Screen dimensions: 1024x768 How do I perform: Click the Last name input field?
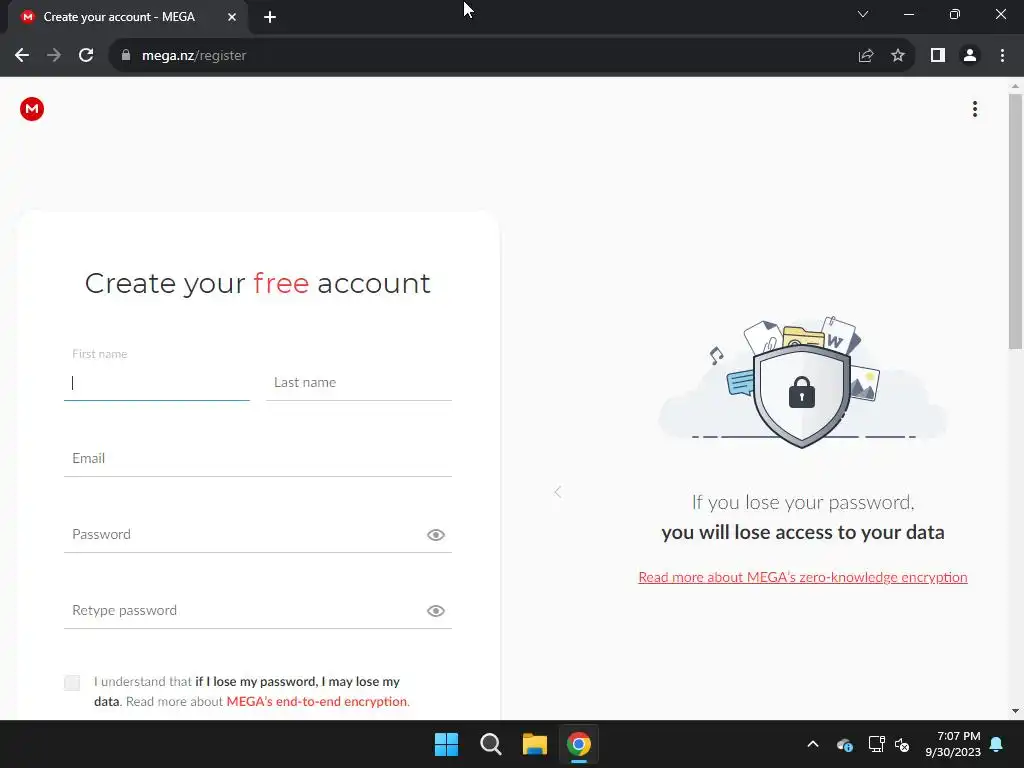coord(359,383)
